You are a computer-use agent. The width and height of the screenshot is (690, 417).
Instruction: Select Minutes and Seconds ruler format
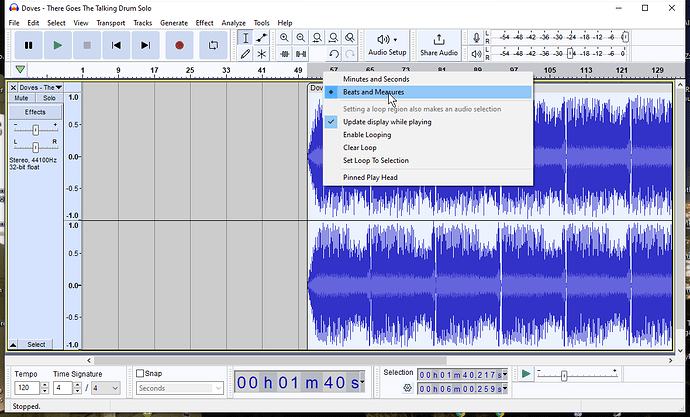tap(375, 79)
